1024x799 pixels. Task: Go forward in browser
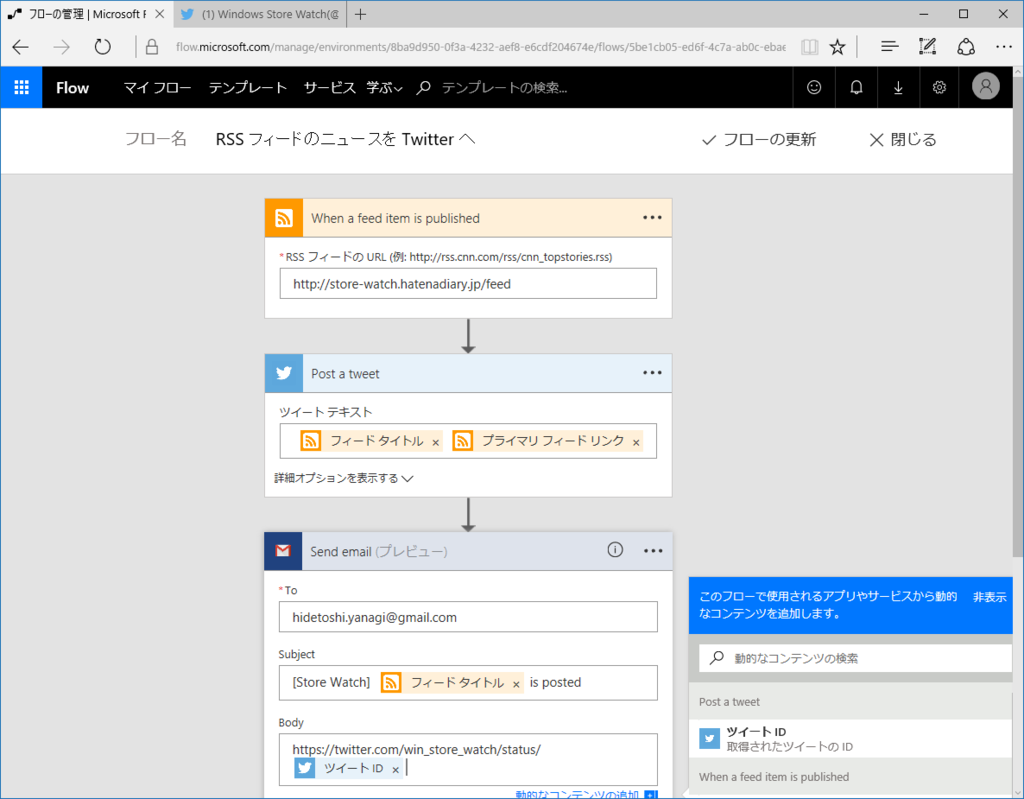[x=61, y=47]
